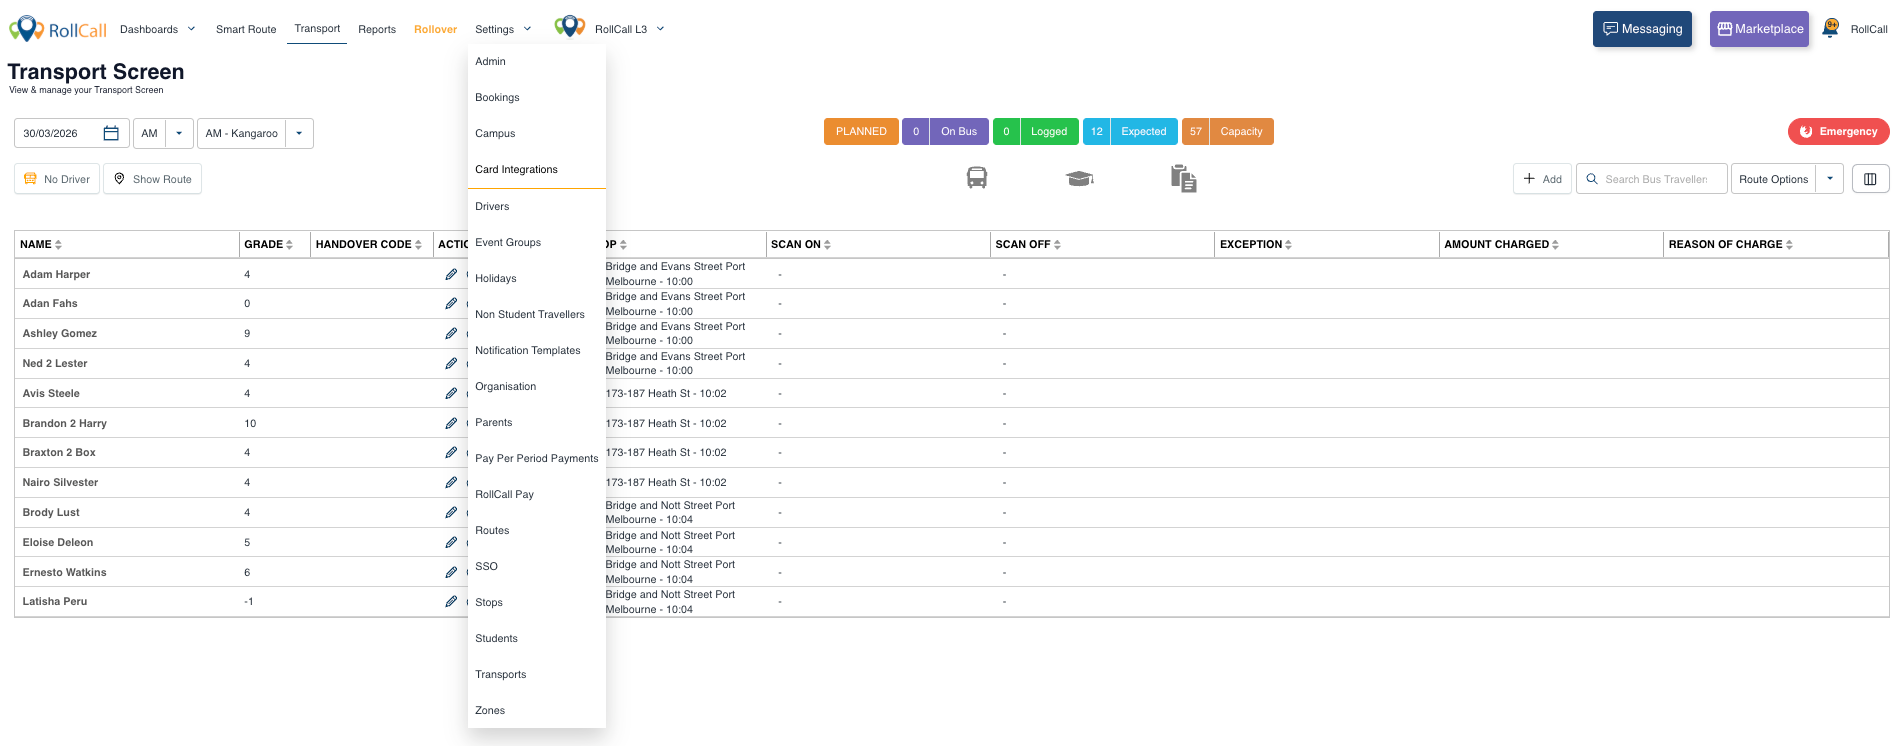Click the Capacity count badge
This screenshot has height=746, width=1904.
[1228, 131]
